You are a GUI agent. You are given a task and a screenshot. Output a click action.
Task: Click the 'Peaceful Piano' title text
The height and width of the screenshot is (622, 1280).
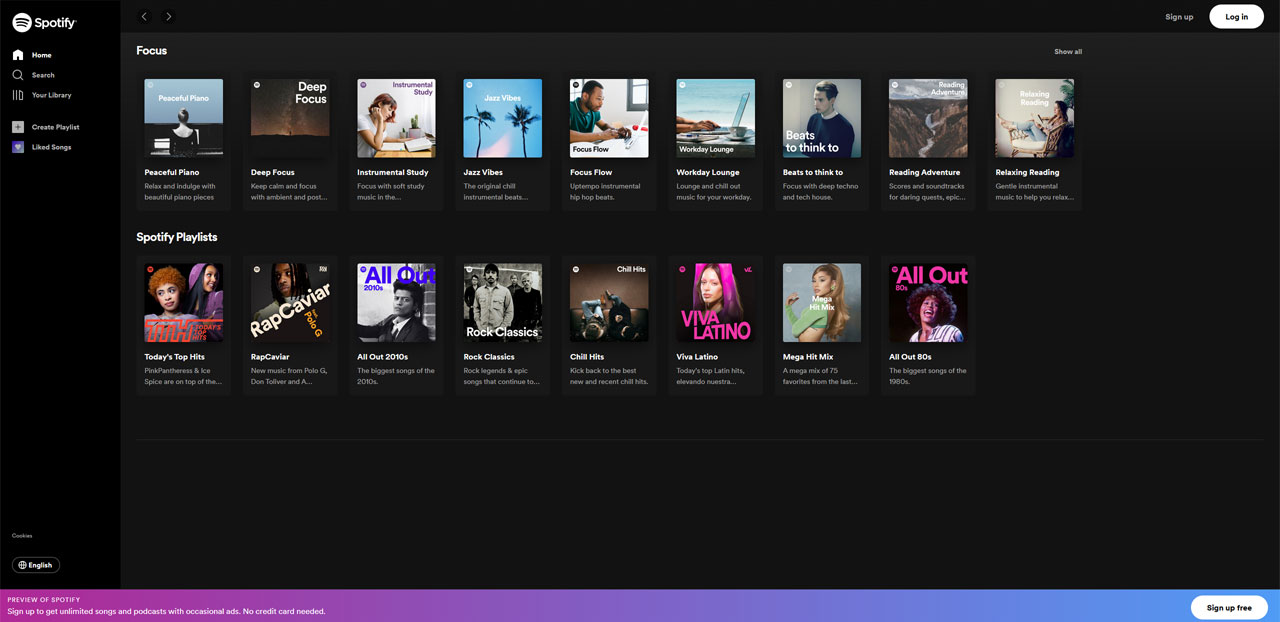tap(172, 172)
